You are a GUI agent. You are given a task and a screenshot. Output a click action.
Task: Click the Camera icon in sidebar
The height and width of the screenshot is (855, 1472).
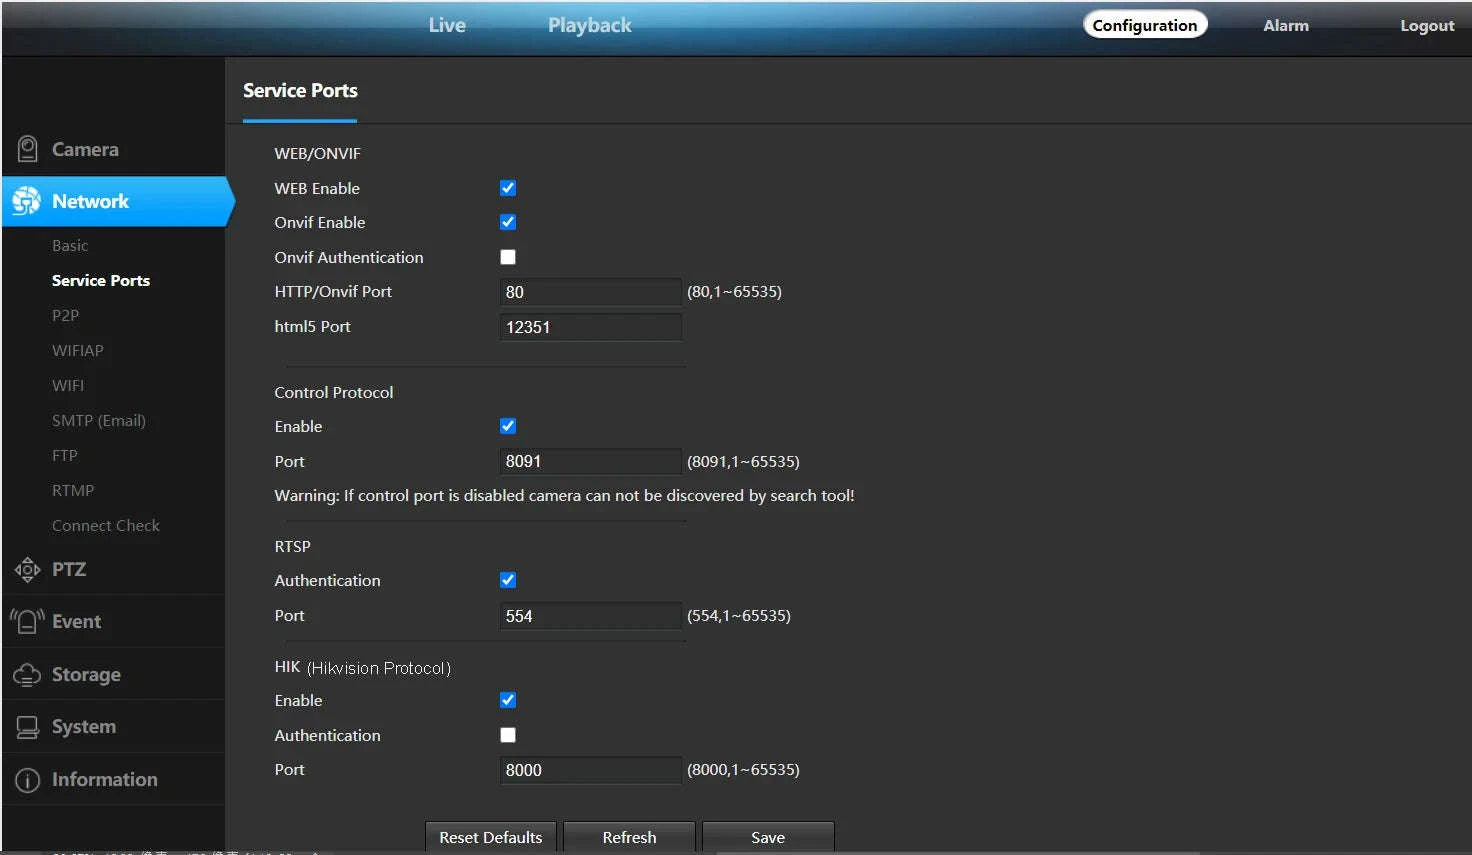tap(28, 150)
